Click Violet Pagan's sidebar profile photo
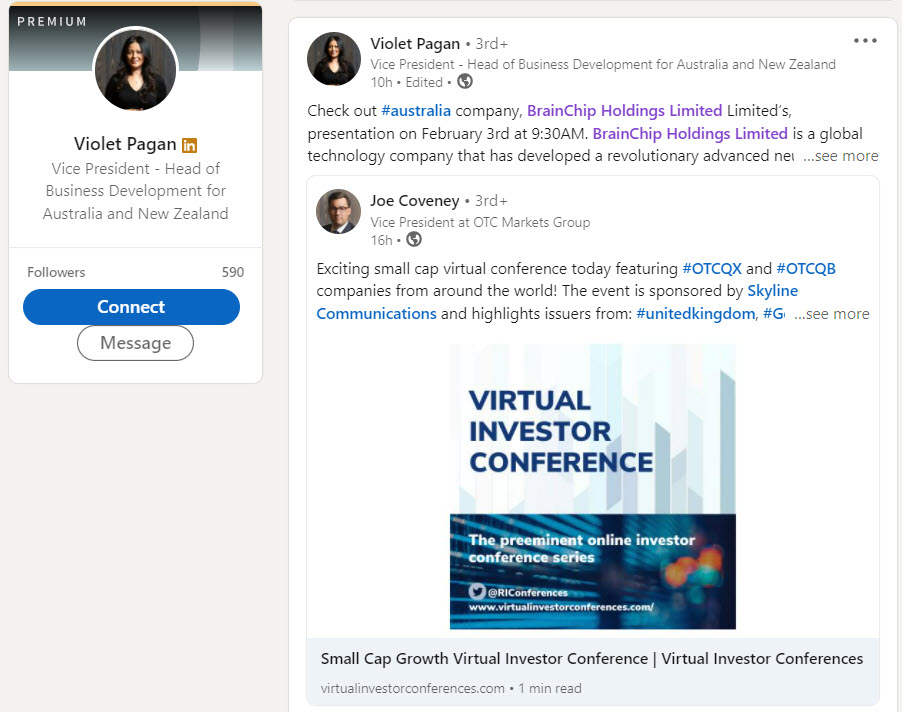Viewport: 902px width, 712px height. click(135, 70)
